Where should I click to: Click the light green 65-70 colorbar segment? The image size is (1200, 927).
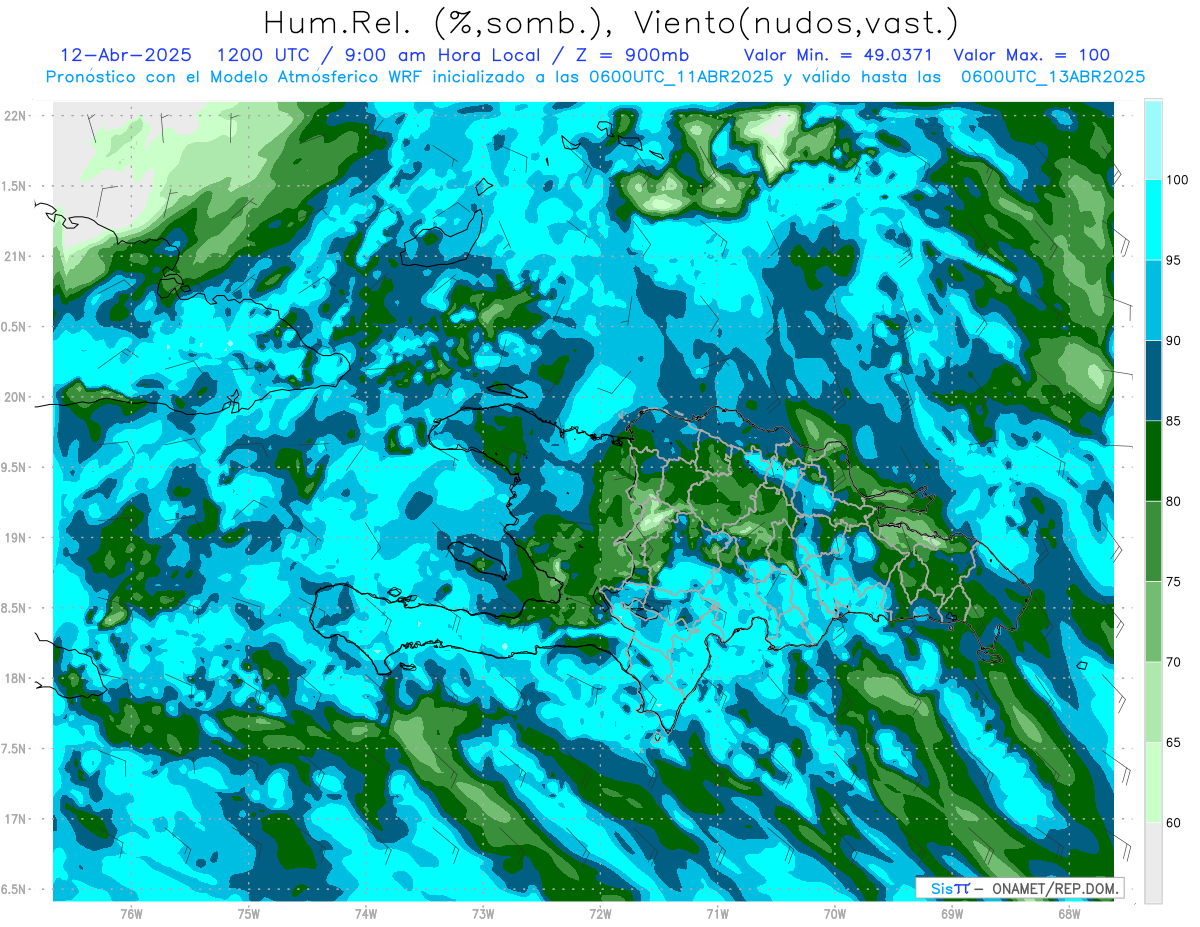[1153, 702]
